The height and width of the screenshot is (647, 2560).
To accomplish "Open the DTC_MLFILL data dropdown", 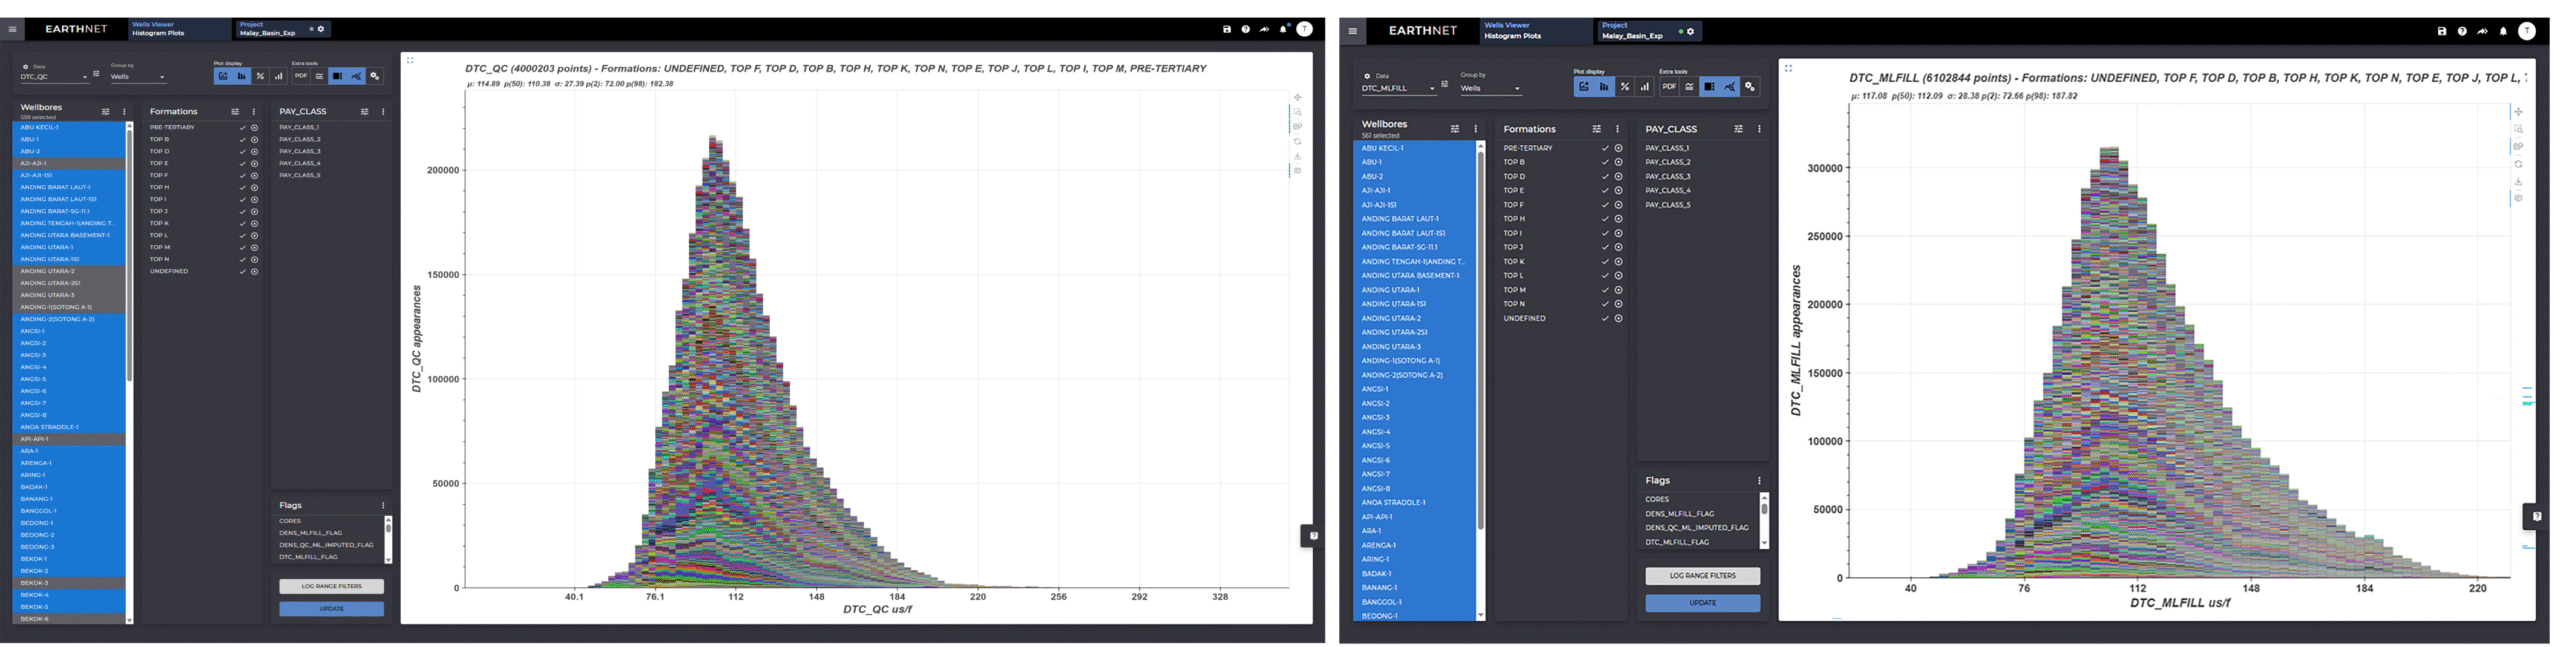I will click(x=1398, y=89).
